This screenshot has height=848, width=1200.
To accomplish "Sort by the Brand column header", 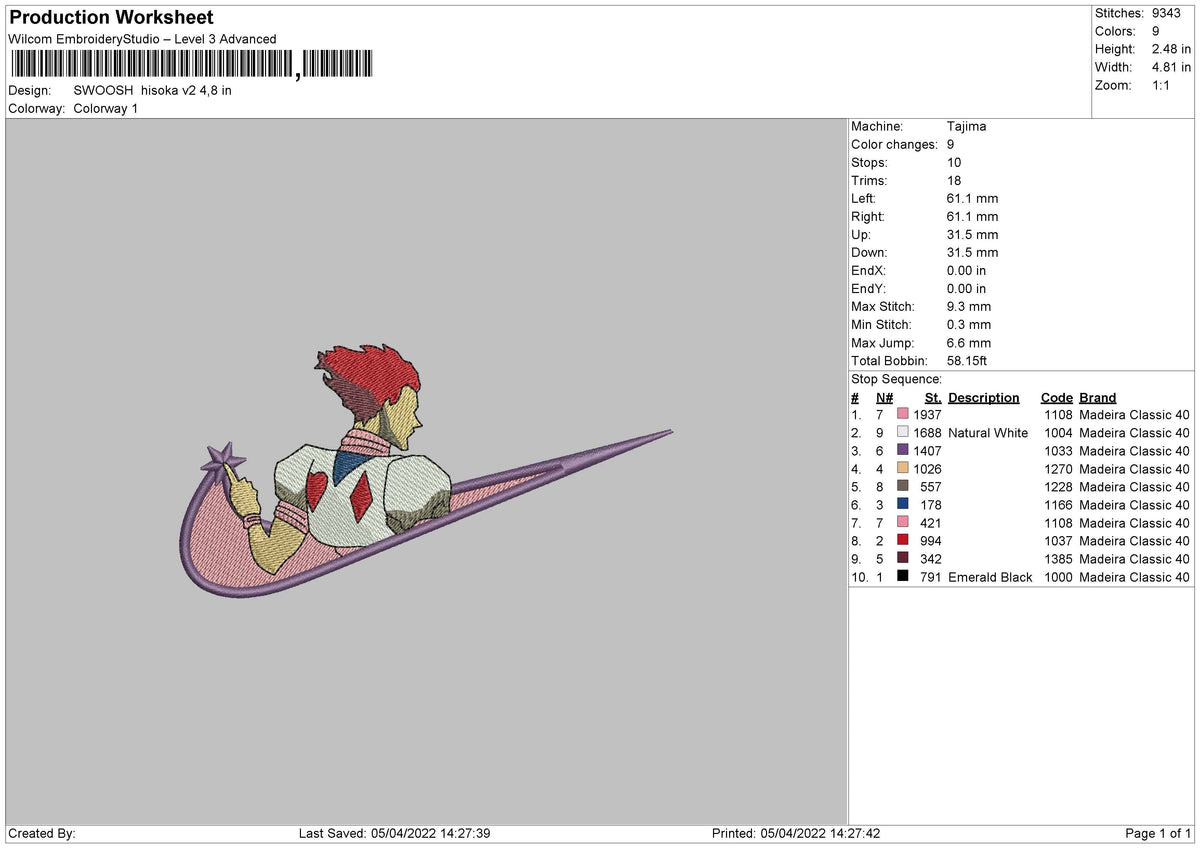I will click(1096, 397).
